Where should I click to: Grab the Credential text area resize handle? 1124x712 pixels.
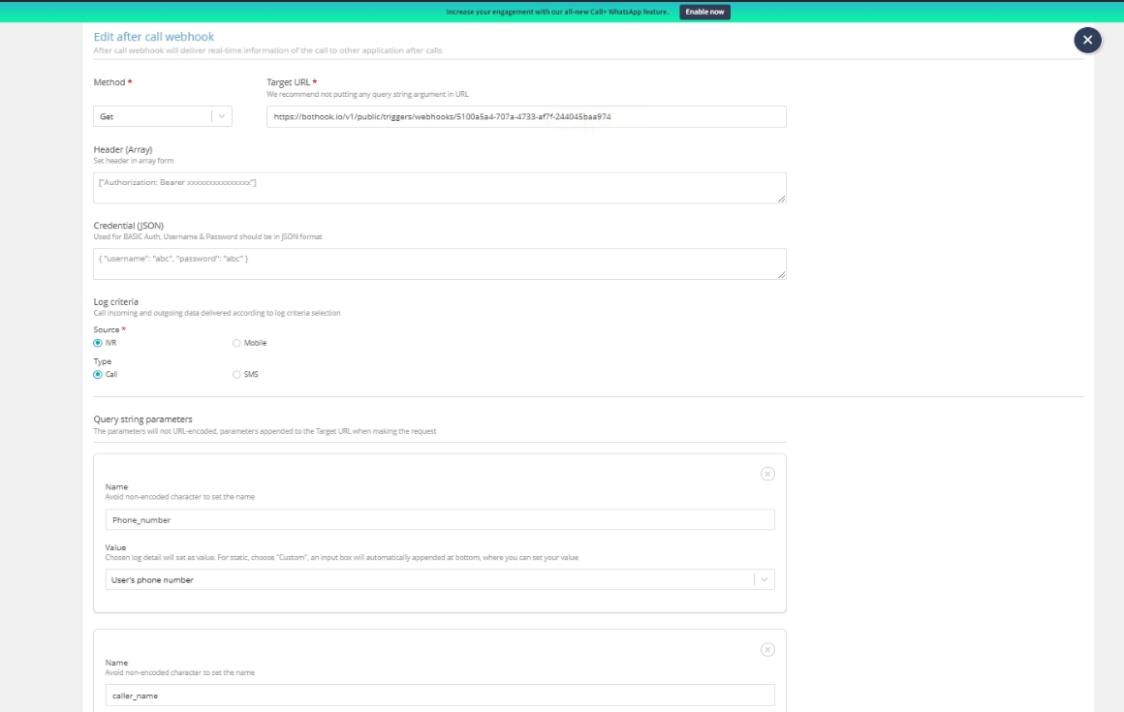(x=781, y=275)
